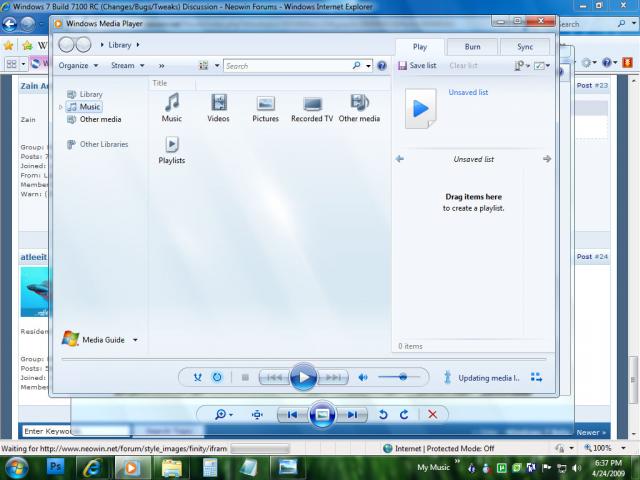Open the Music category icon
Image resolution: width=640 pixels, height=480 pixels.
click(172, 103)
